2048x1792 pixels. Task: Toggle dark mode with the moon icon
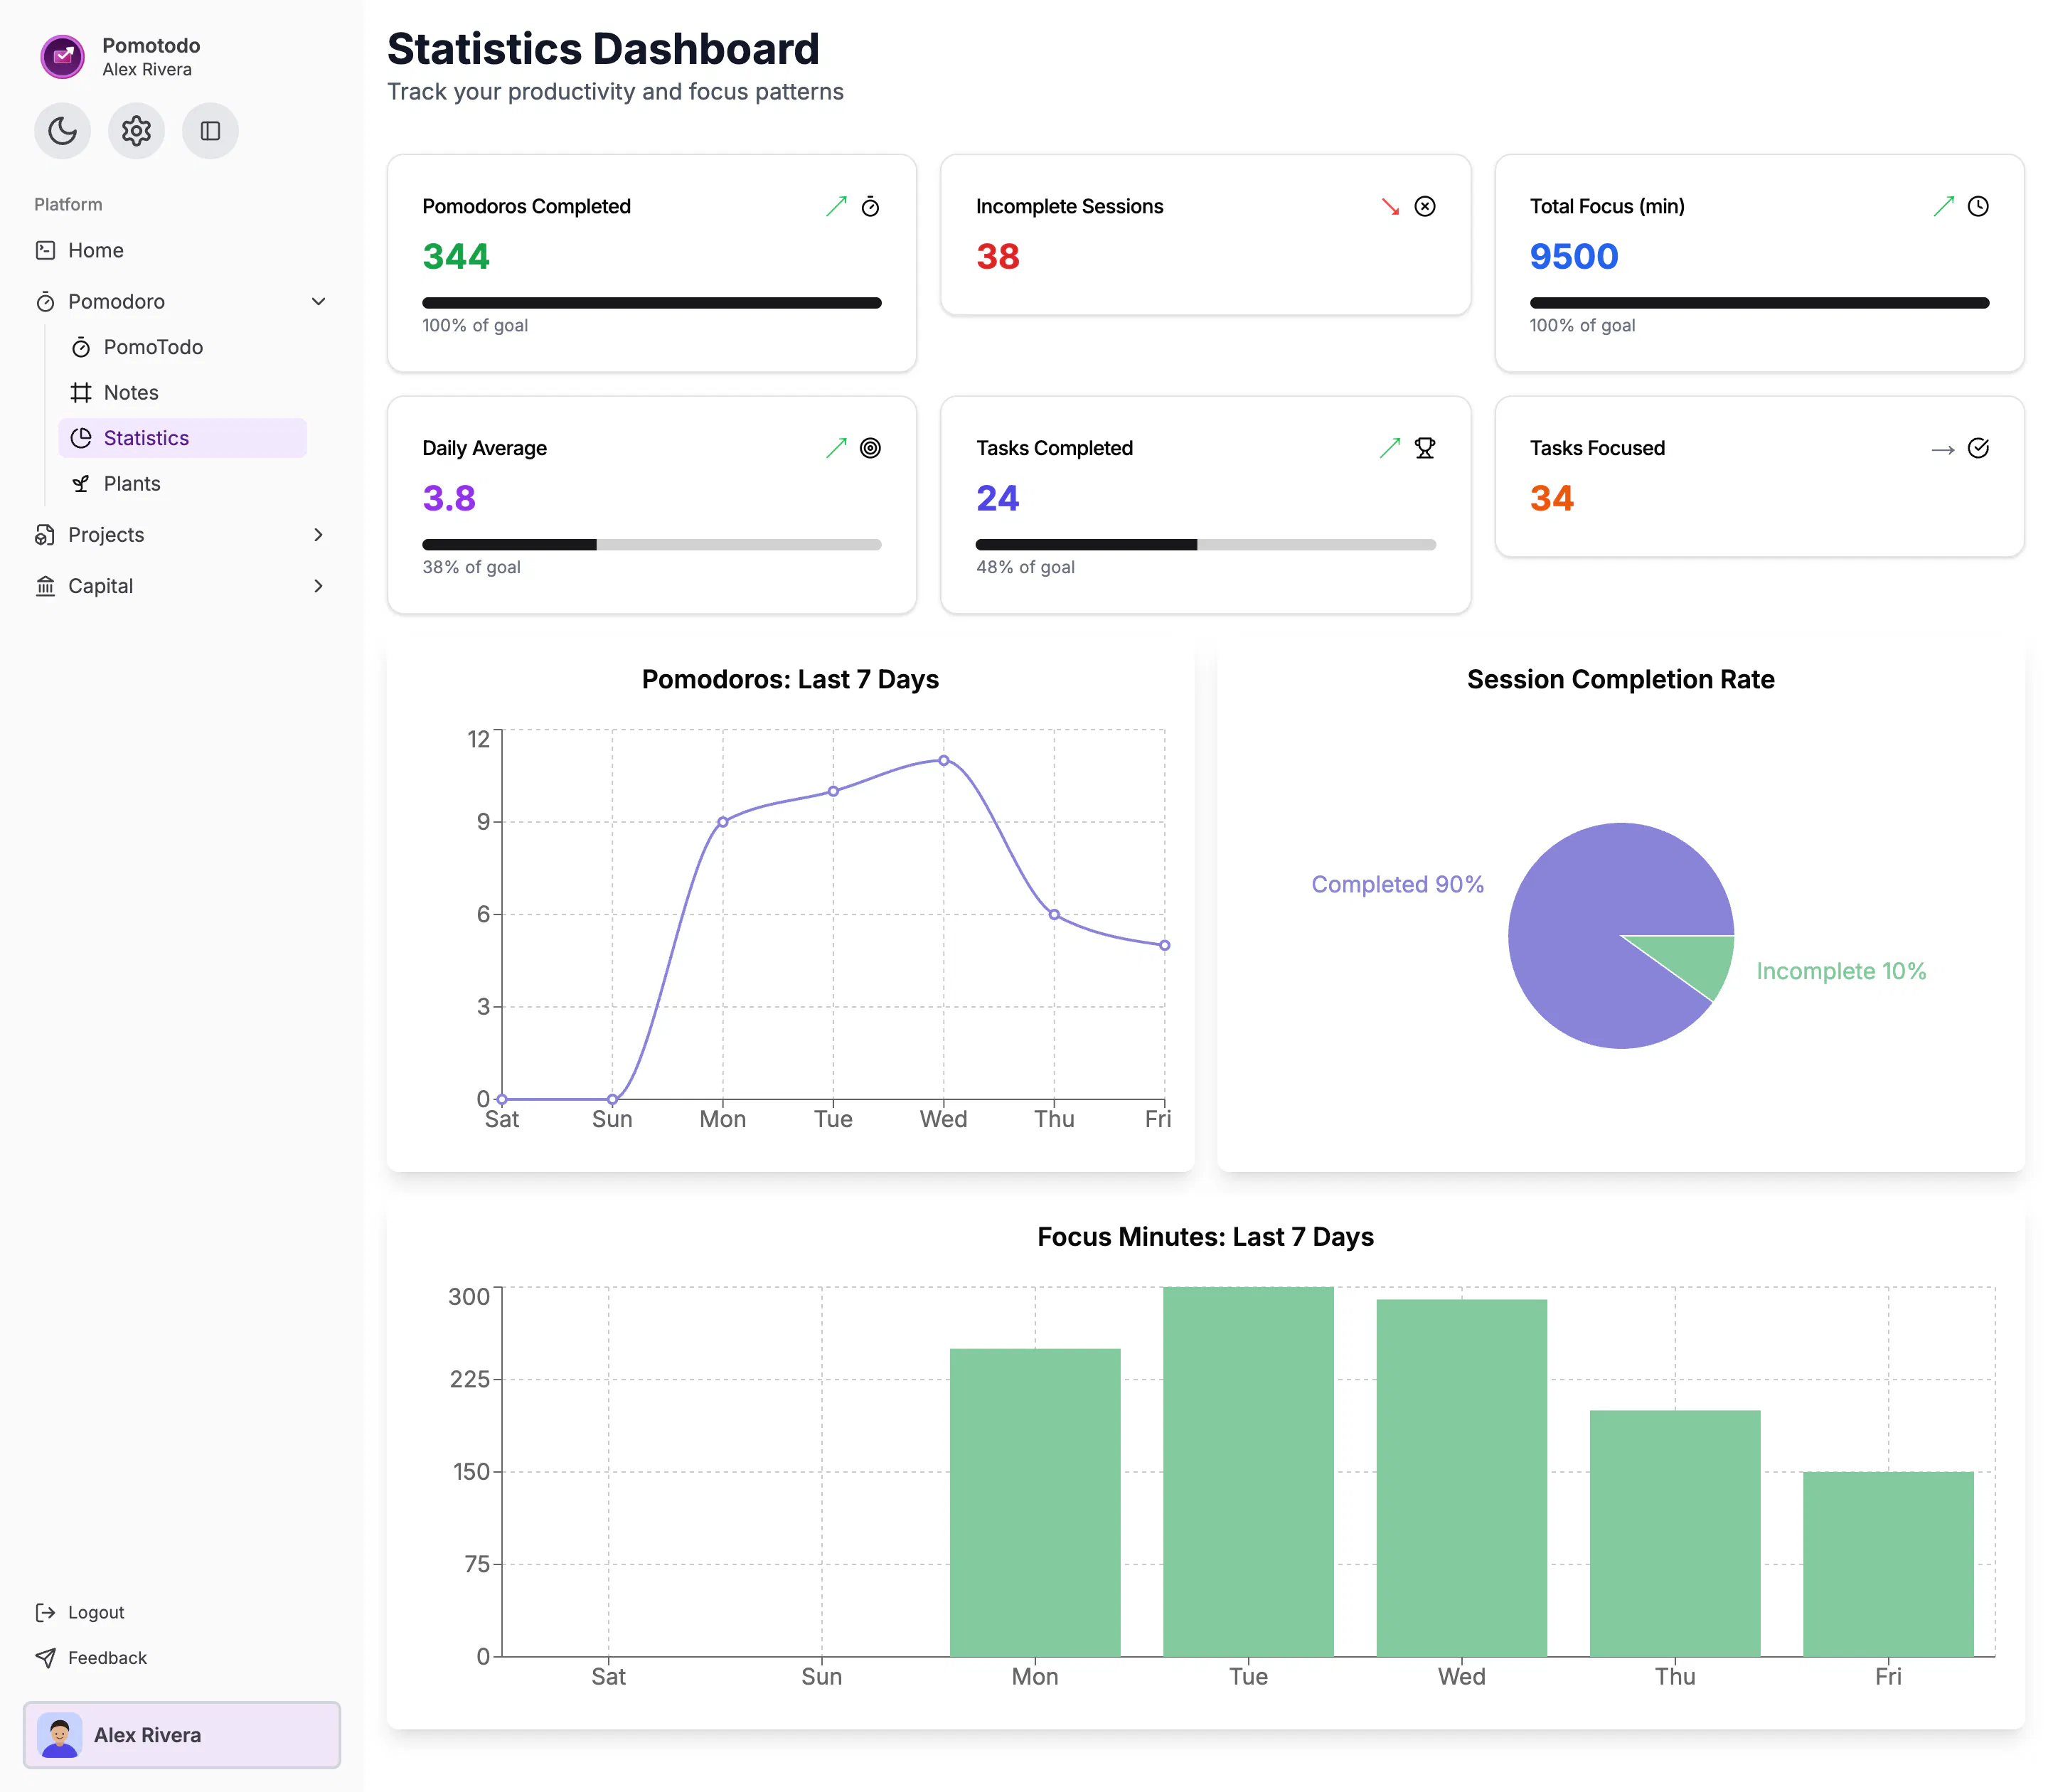pyautogui.click(x=62, y=131)
